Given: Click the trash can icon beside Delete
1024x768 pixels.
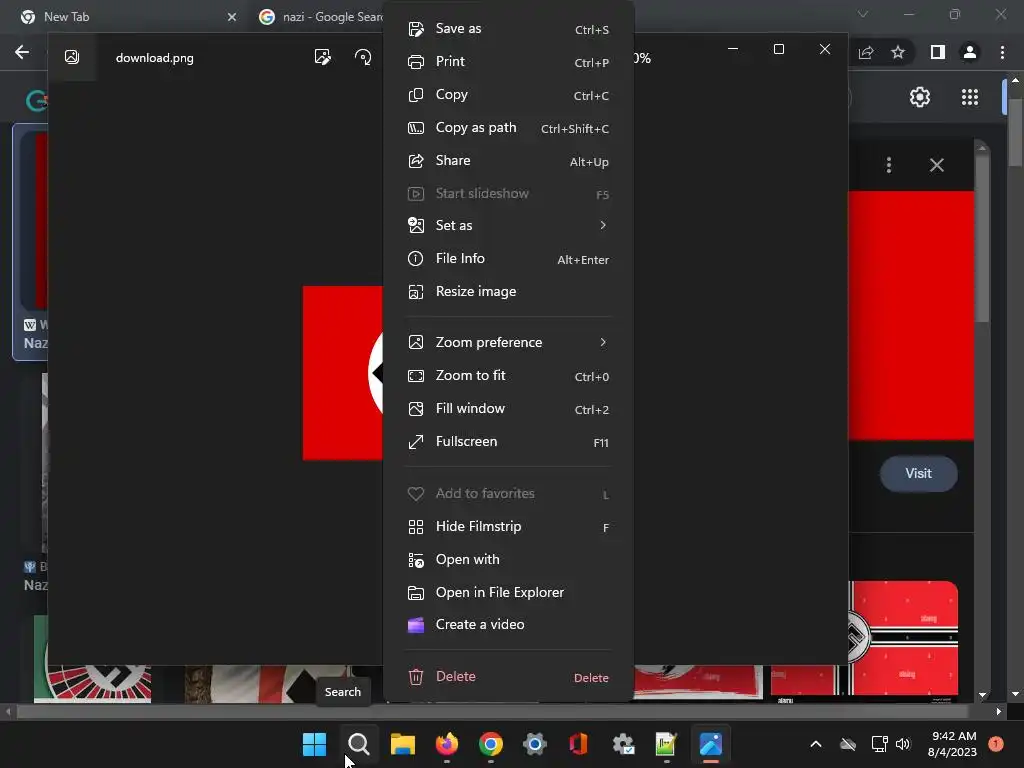Looking at the screenshot, I should (x=416, y=677).
